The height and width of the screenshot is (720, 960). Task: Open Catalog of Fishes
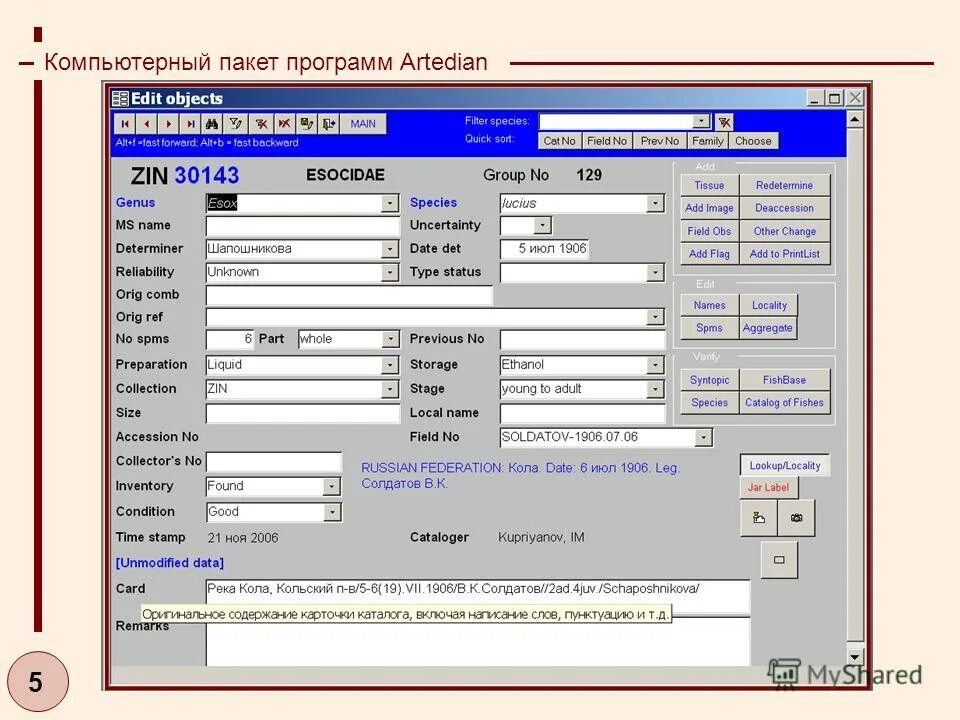coord(784,403)
